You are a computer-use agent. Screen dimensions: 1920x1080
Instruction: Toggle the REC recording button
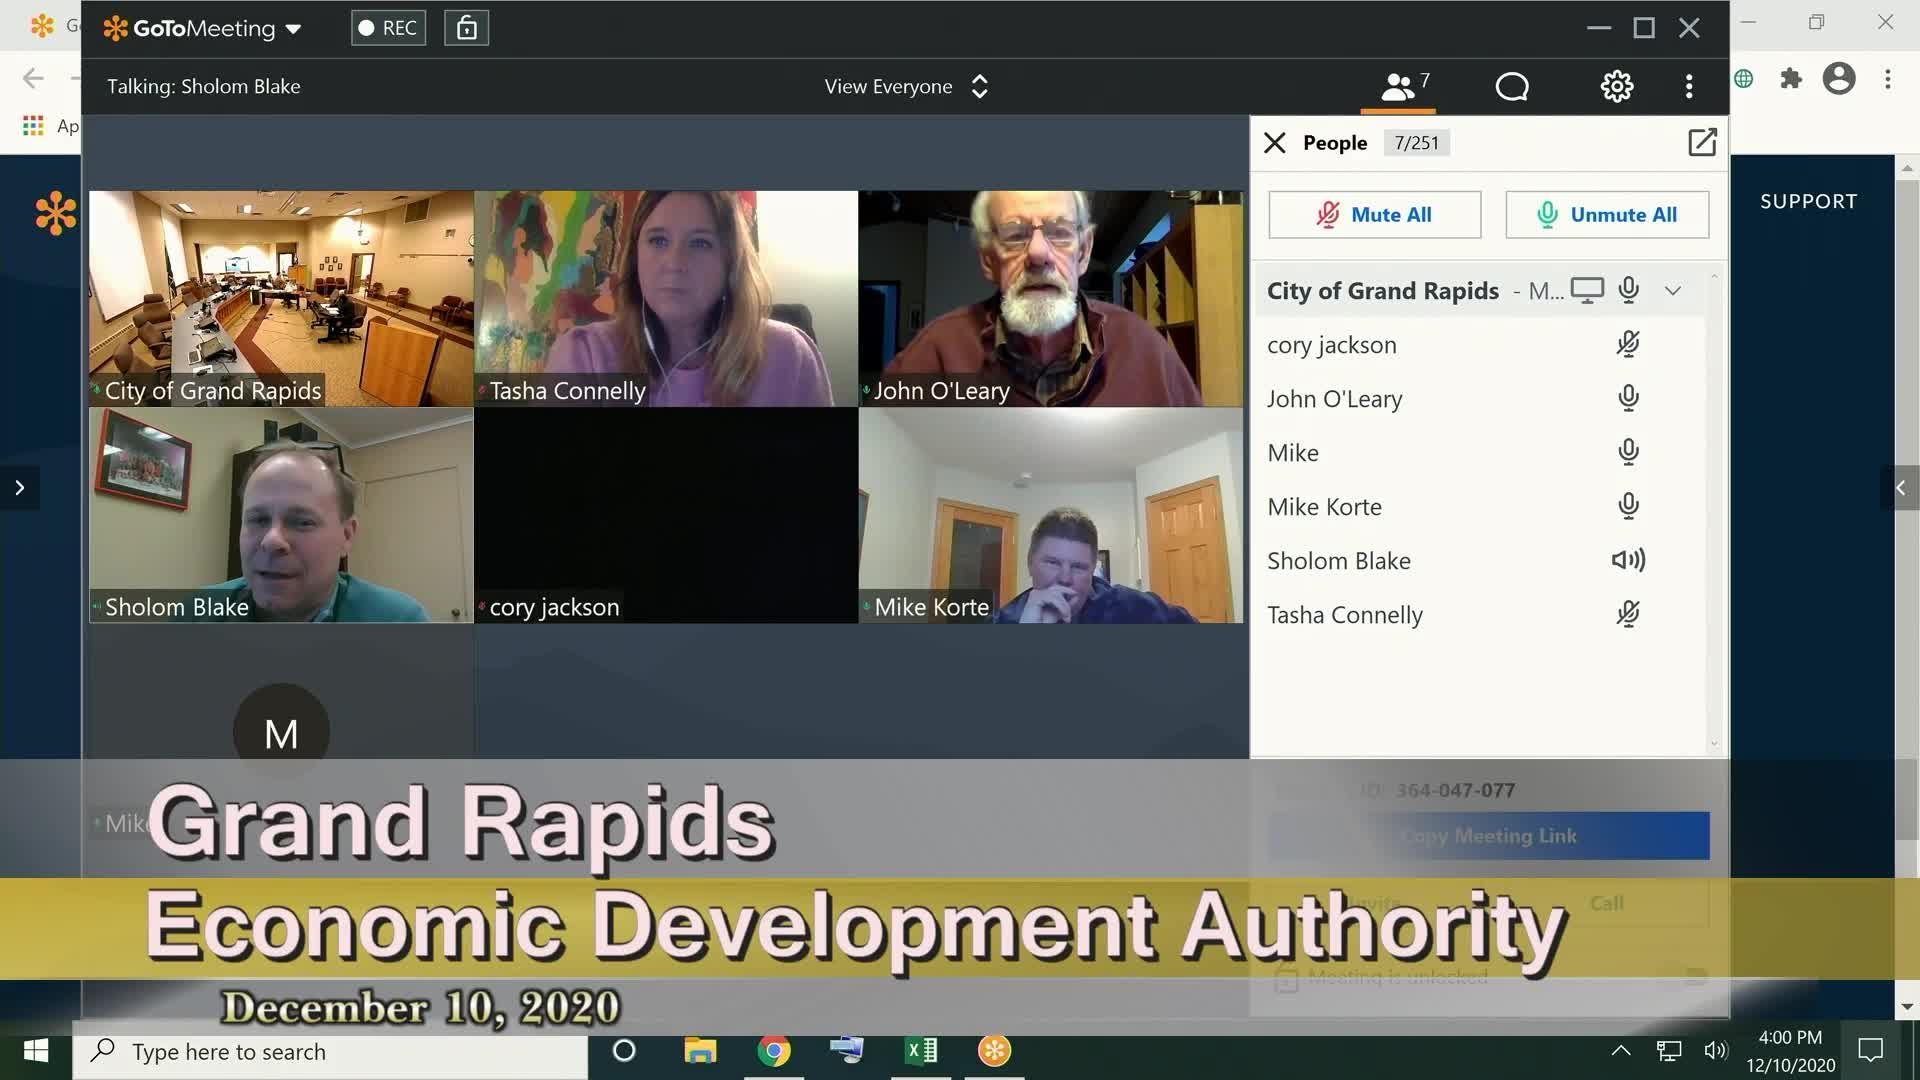coord(388,28)
